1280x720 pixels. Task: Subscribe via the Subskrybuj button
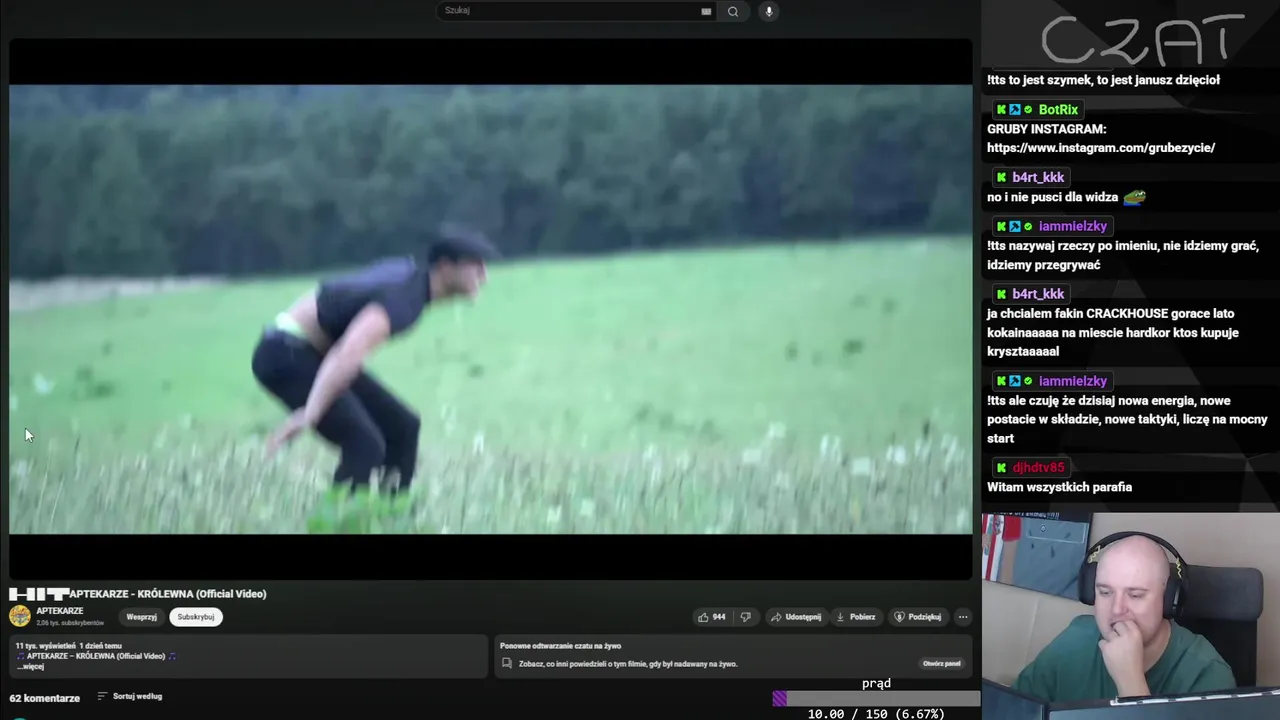(x=196, y=617)
